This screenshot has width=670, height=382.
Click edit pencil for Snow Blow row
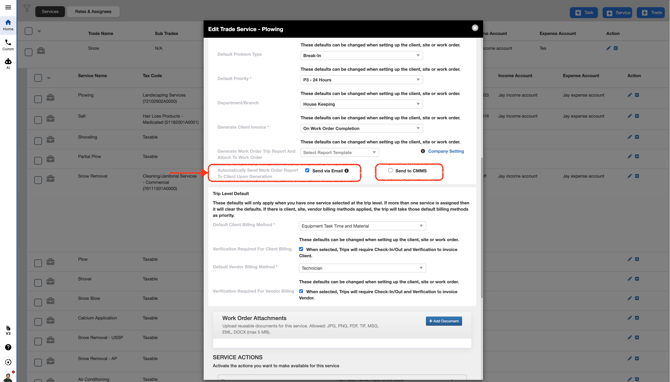629,298
